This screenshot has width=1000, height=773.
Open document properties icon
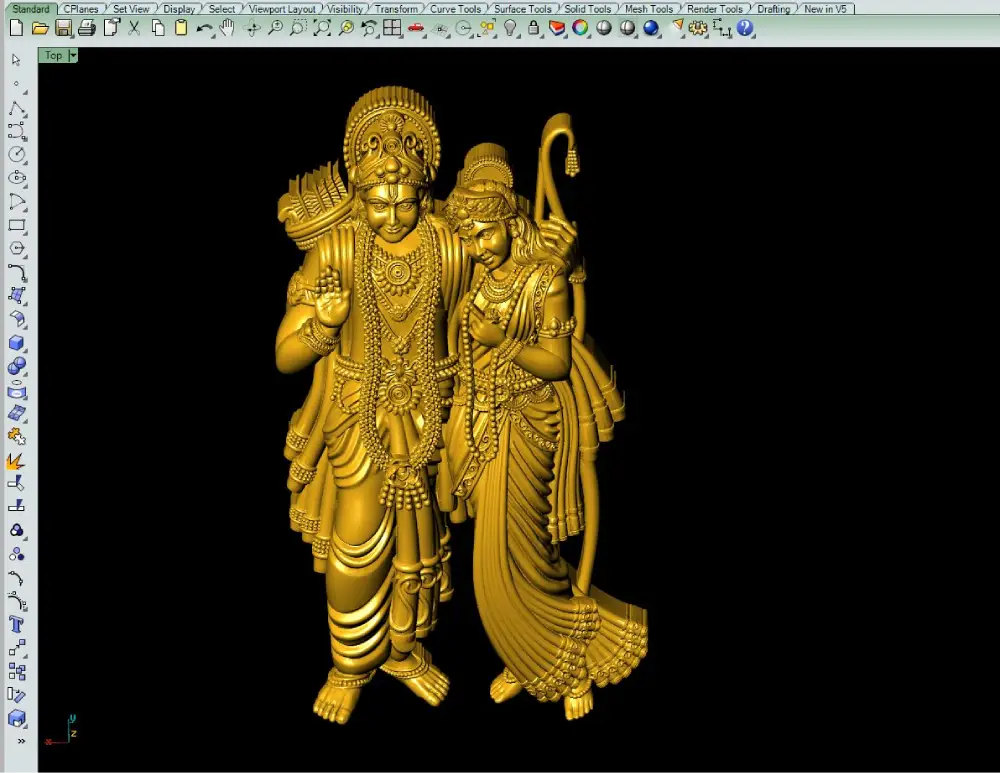(112, 28)
